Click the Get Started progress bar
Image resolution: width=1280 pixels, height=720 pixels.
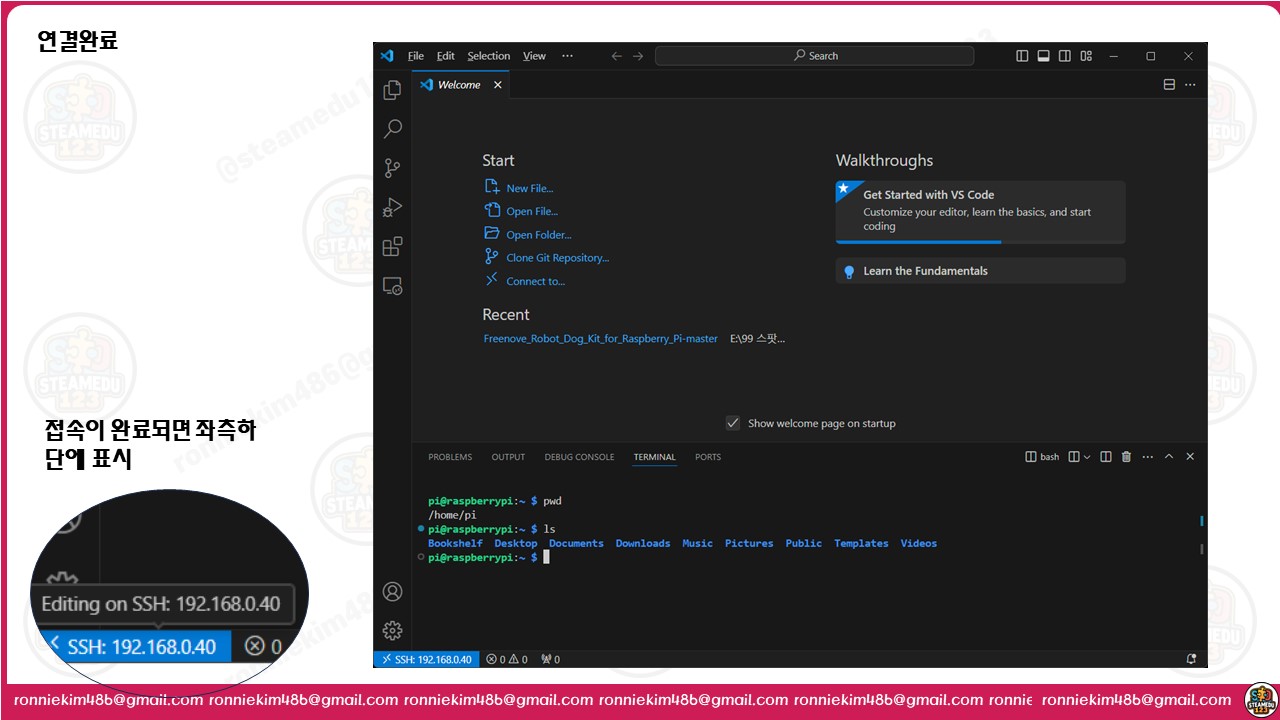click(980, 242)
